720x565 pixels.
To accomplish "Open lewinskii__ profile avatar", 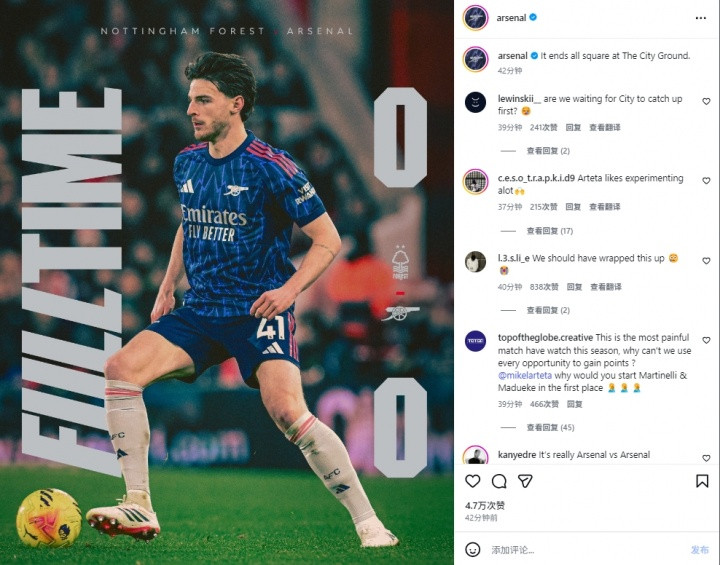I will tap(475, 102).
